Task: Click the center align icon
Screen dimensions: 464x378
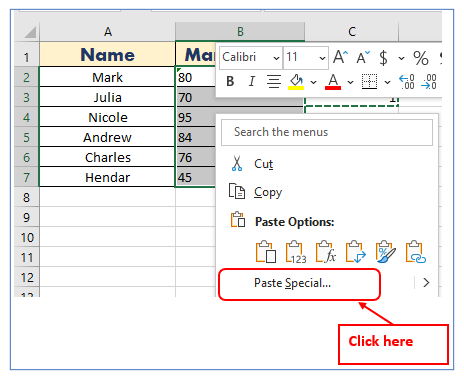Action: pyautogui.click(x=274, y=81)
